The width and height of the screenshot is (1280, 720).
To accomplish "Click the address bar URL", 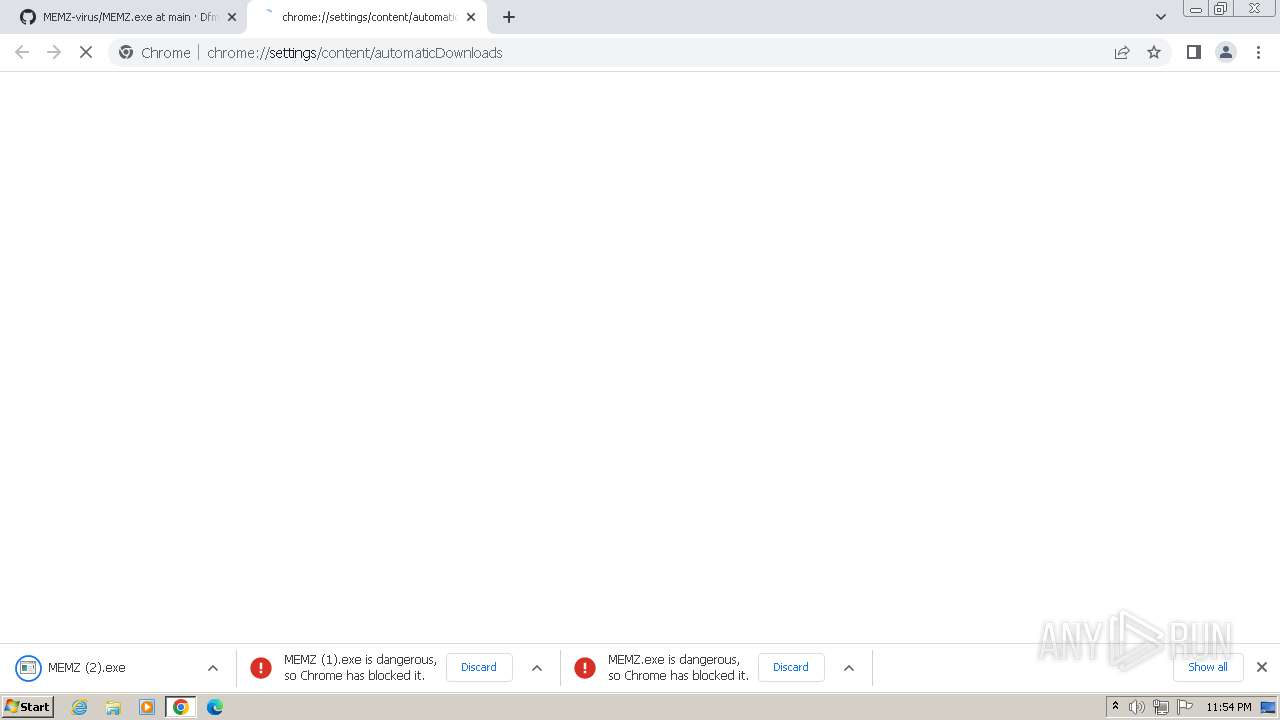I will click(x=354, y=52).
